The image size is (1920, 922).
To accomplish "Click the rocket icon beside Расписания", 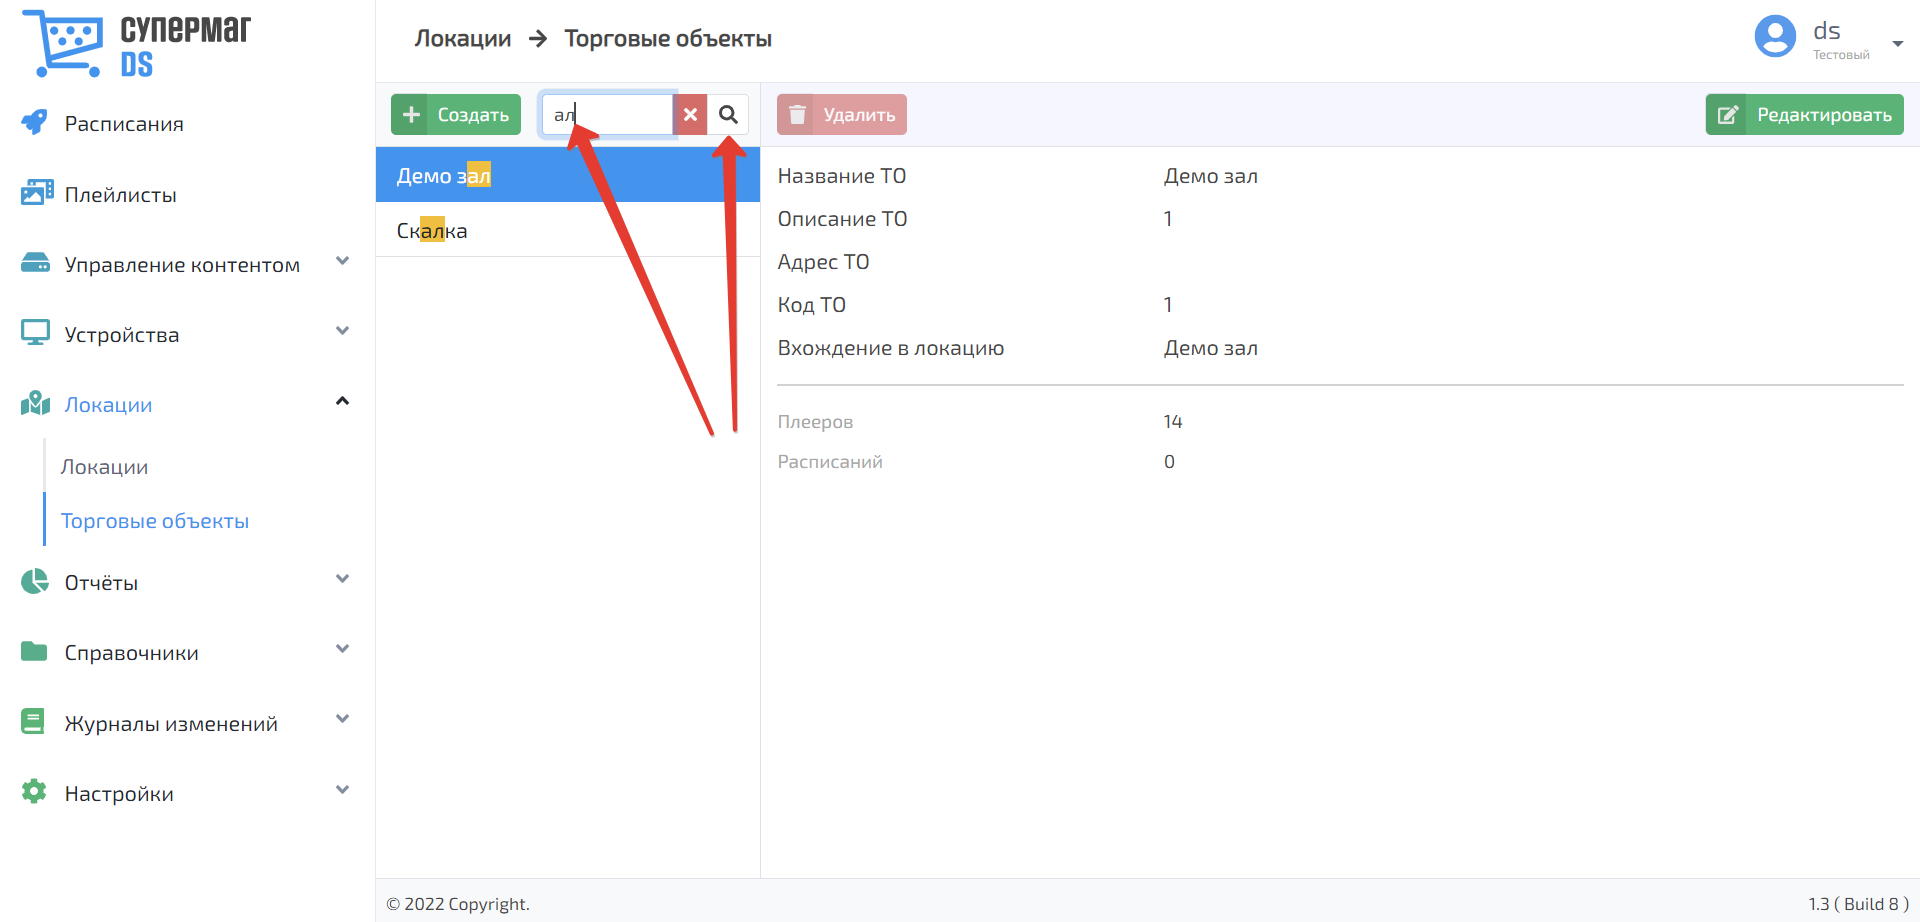I will [35, 122].
